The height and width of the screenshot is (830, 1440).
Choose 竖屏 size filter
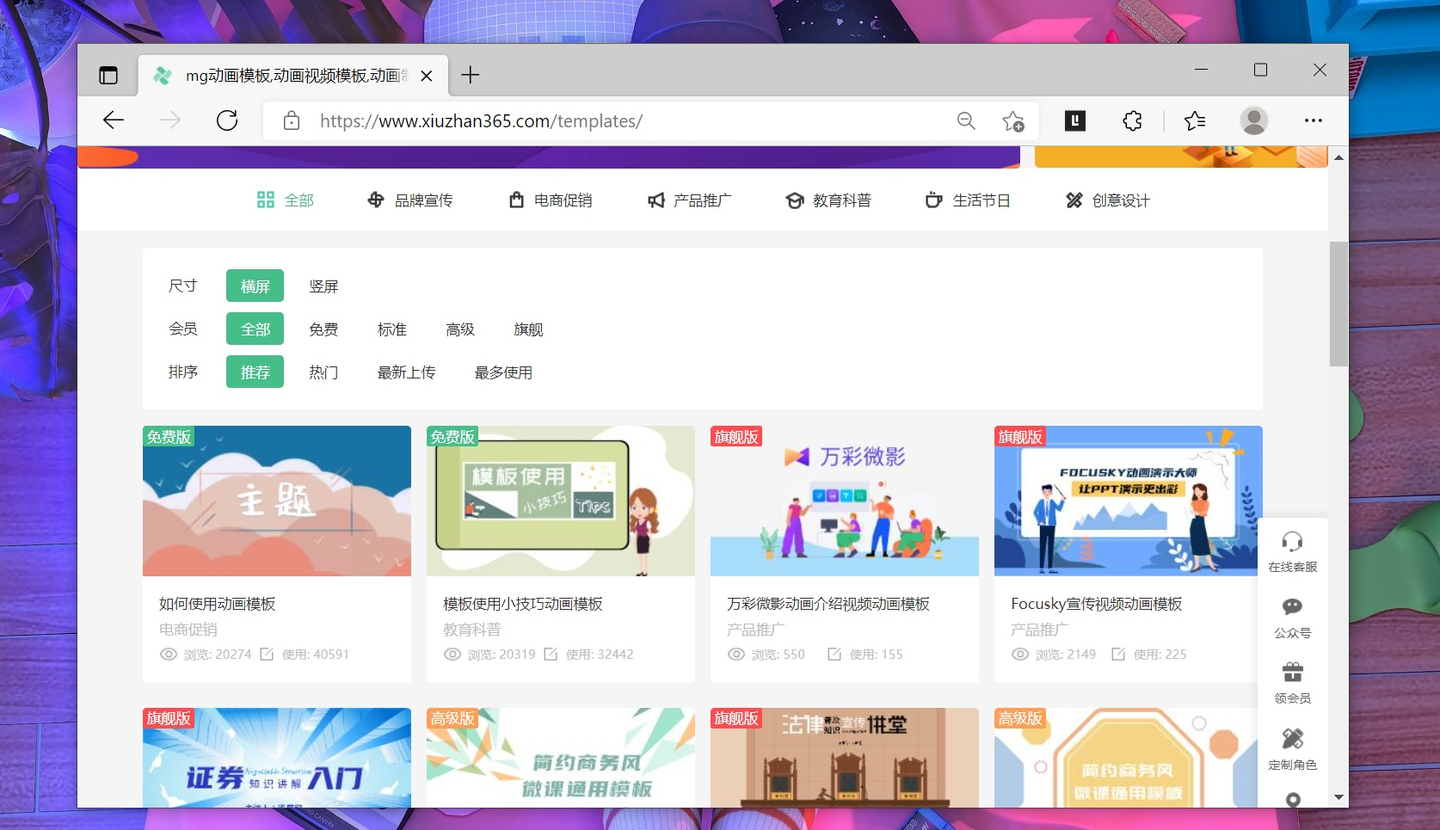pos(324,286)
